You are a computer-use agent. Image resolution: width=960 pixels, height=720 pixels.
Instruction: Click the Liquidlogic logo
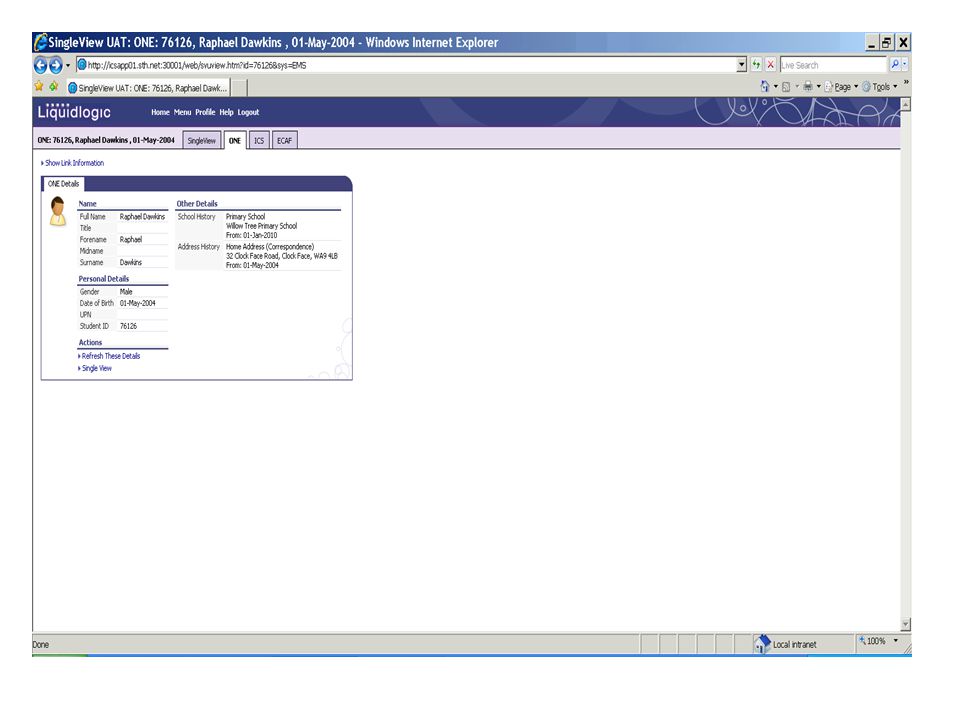pyautogui.click(x=74, y=111)
